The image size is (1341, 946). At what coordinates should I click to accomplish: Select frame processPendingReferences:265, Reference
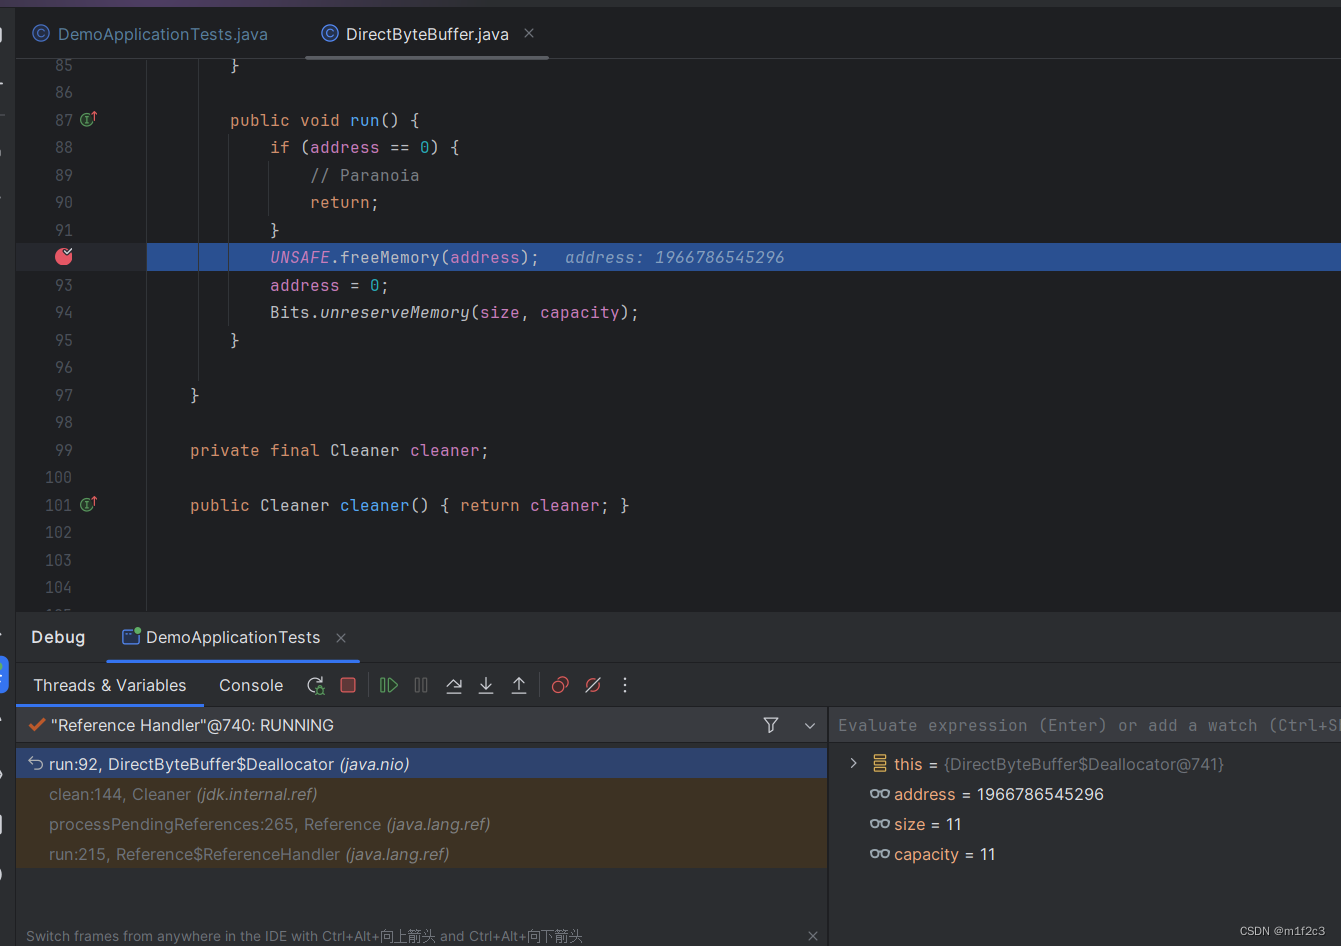(x=421, y=824)
